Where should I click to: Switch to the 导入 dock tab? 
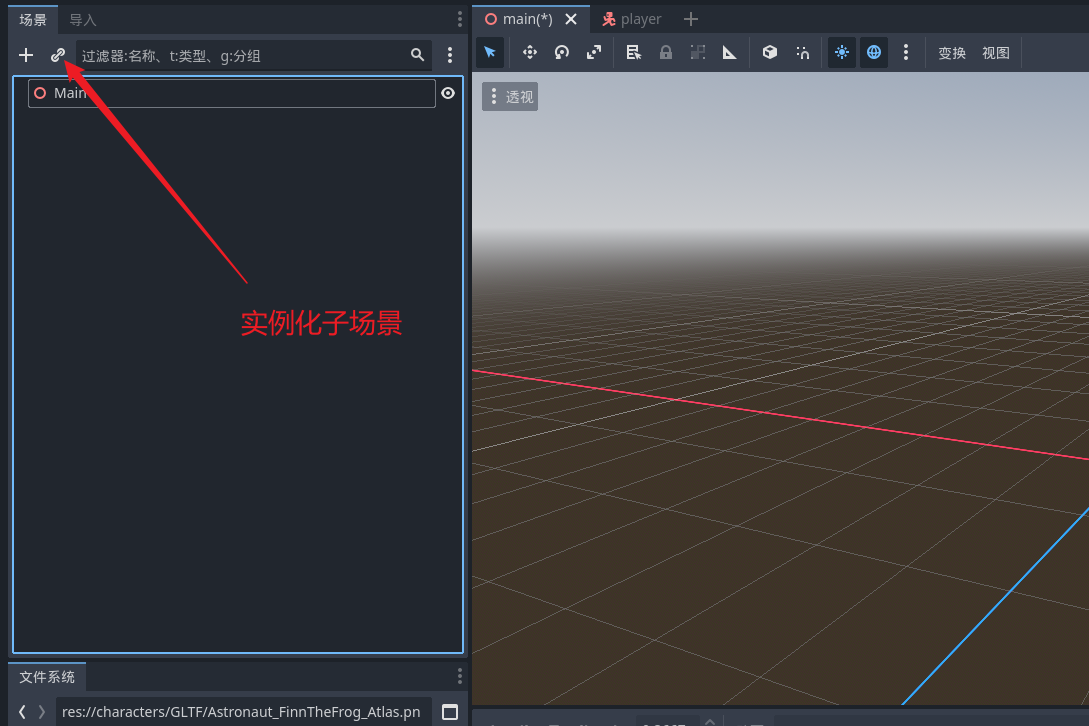click(x=82, y=19)
